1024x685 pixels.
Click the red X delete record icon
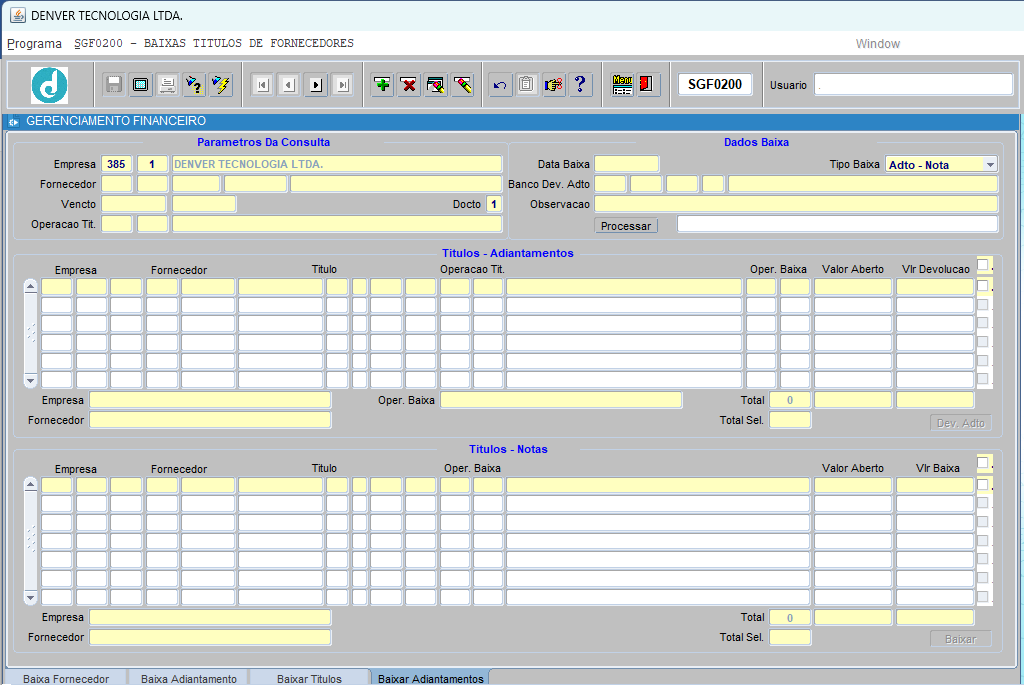point(409,85)
